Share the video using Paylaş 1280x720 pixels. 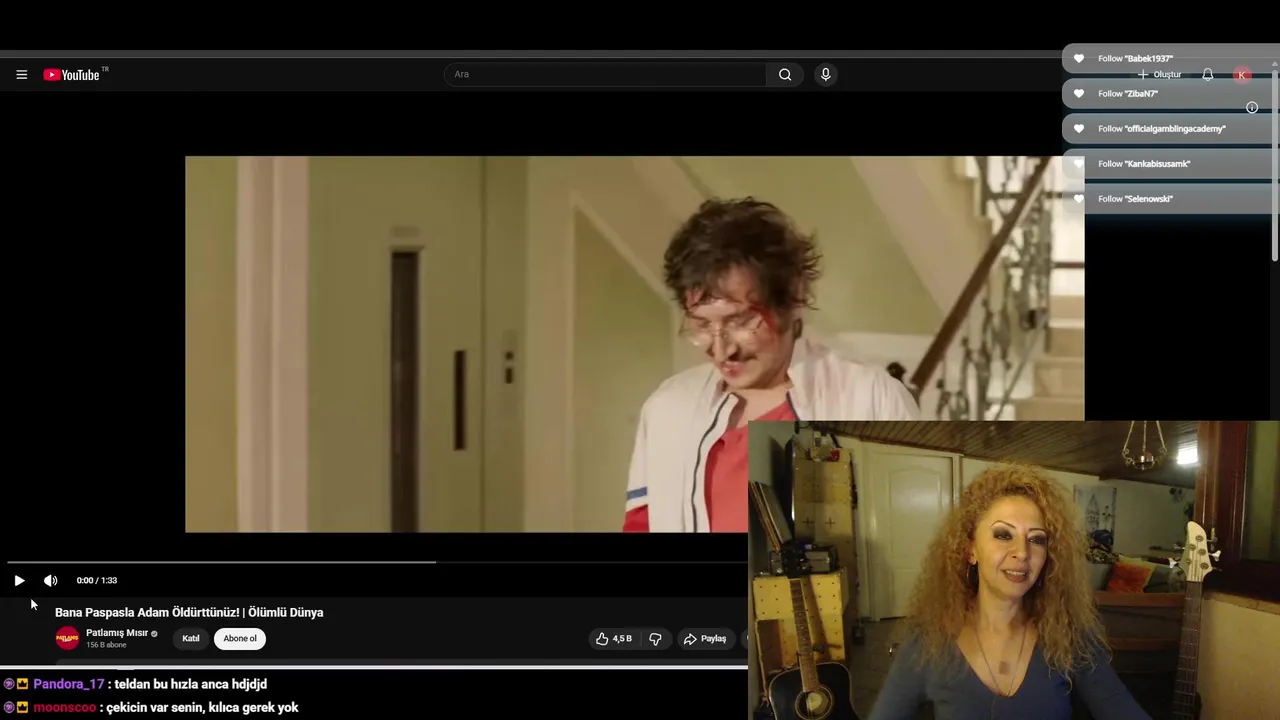coord(705,638)
